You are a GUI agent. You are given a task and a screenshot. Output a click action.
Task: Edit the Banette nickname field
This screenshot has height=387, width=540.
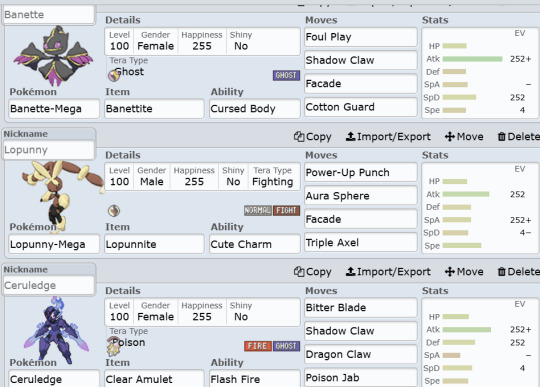tap(49, 15)
